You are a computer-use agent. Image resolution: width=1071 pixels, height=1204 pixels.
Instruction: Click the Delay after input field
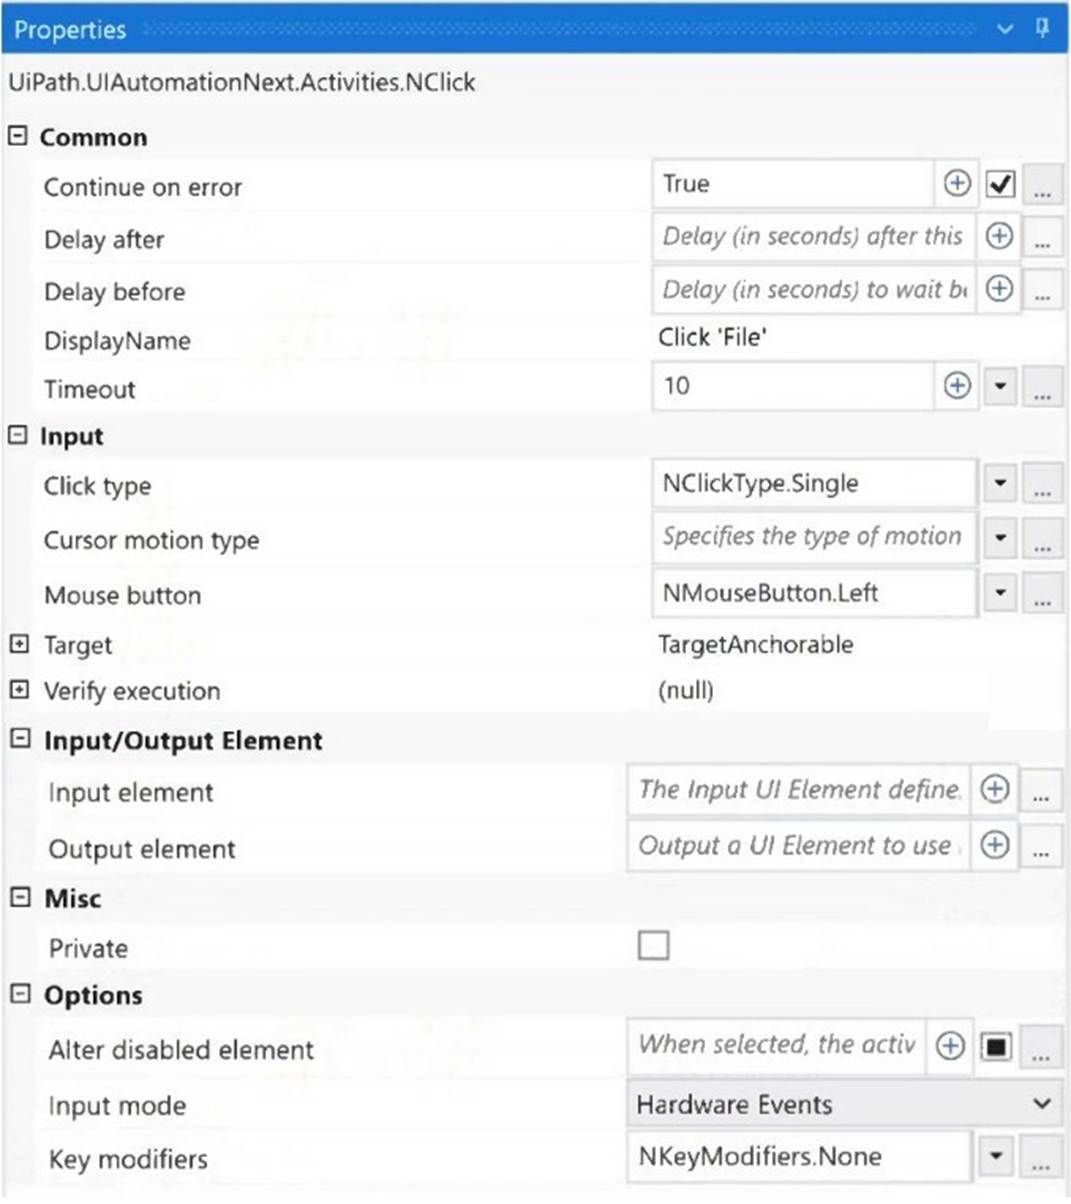[x=810, y=236]
